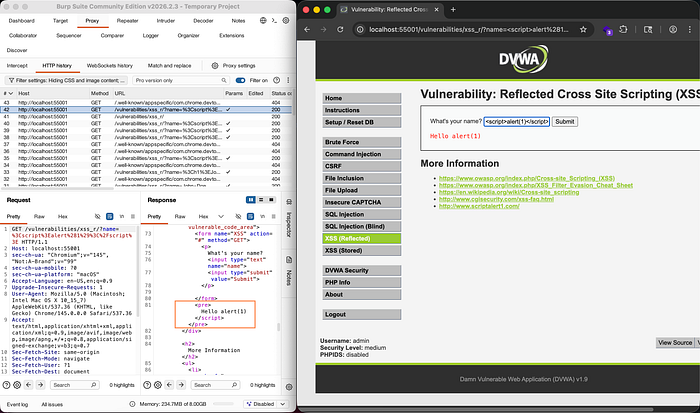The image size is (700, 413).
Task: Click the Pro version only search box
Action: coord(181,80)
